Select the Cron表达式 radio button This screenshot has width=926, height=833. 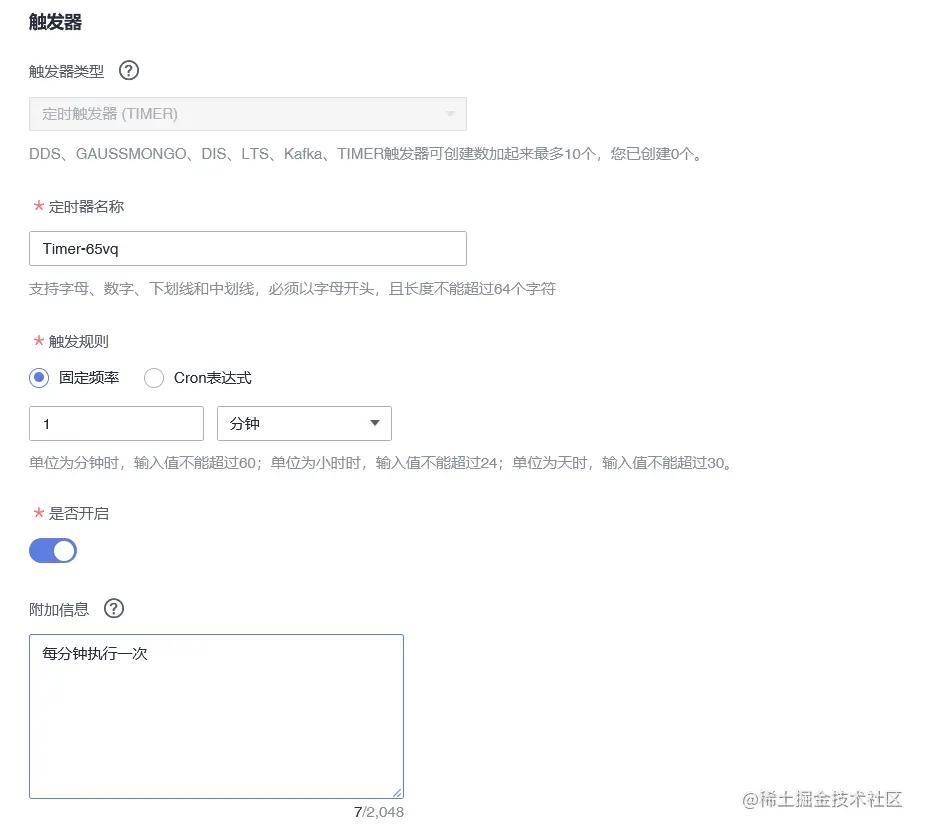pyautogui.click(x=154, y=378)
